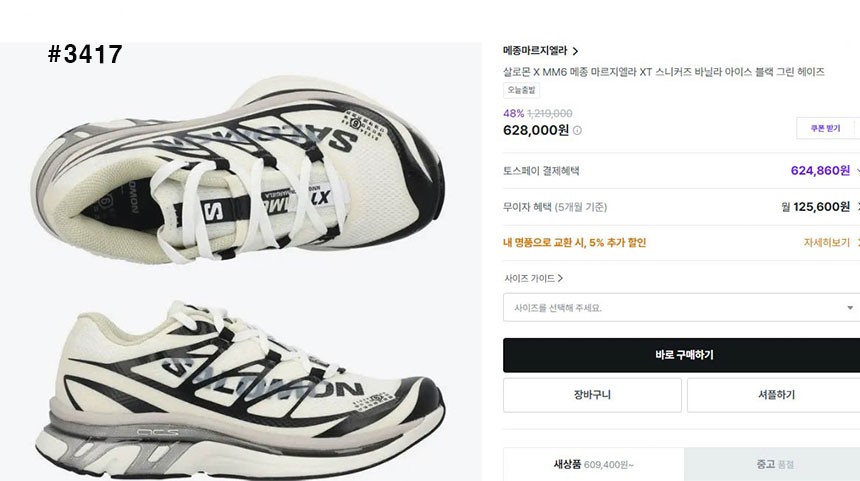Add item with 장바구니 button
This screenshot has width=860, height=481.
[x=591, y=395]
